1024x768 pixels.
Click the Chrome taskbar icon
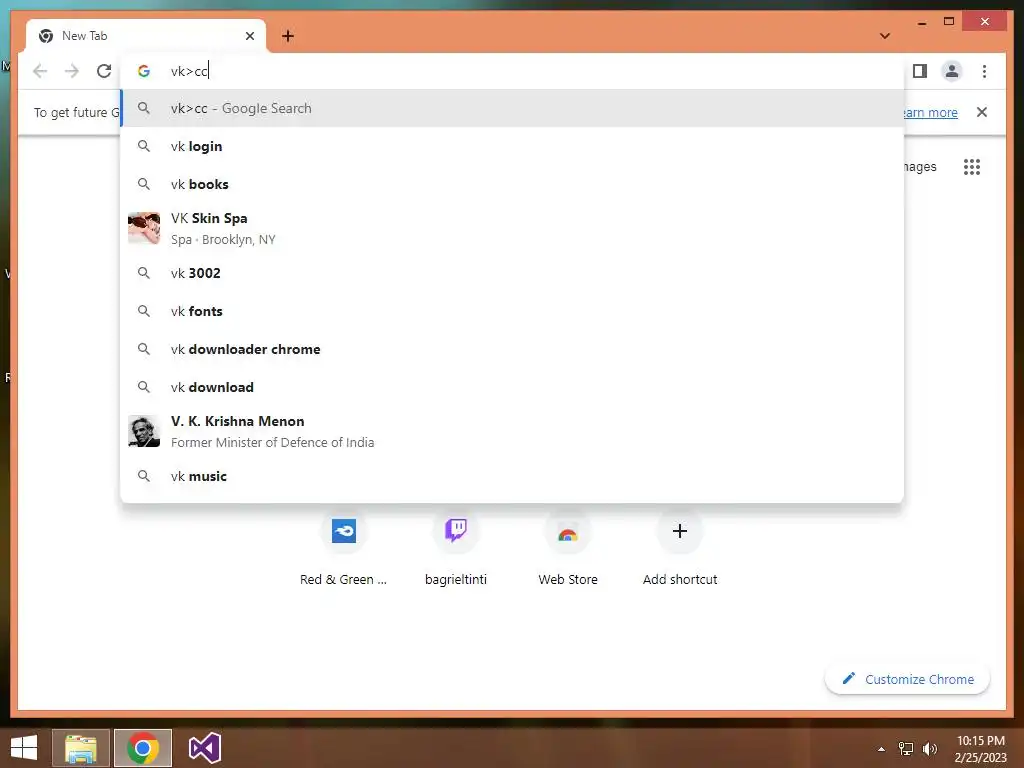click(143, 748)
